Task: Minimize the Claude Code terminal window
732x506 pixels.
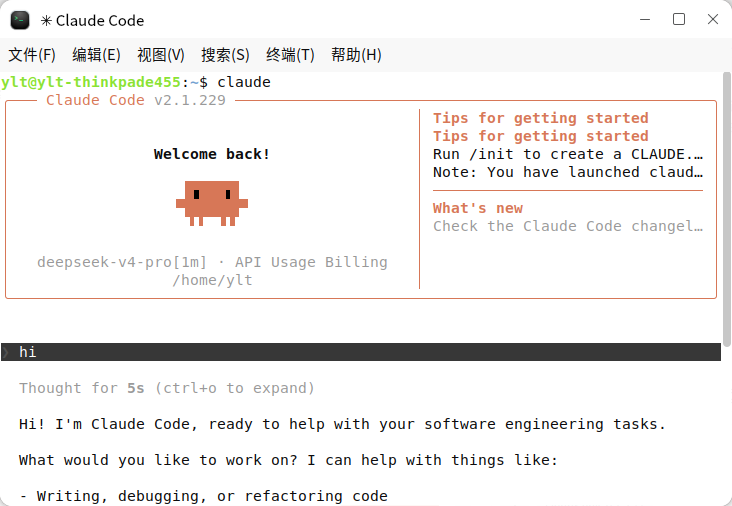Action: (x=645, y=20)
